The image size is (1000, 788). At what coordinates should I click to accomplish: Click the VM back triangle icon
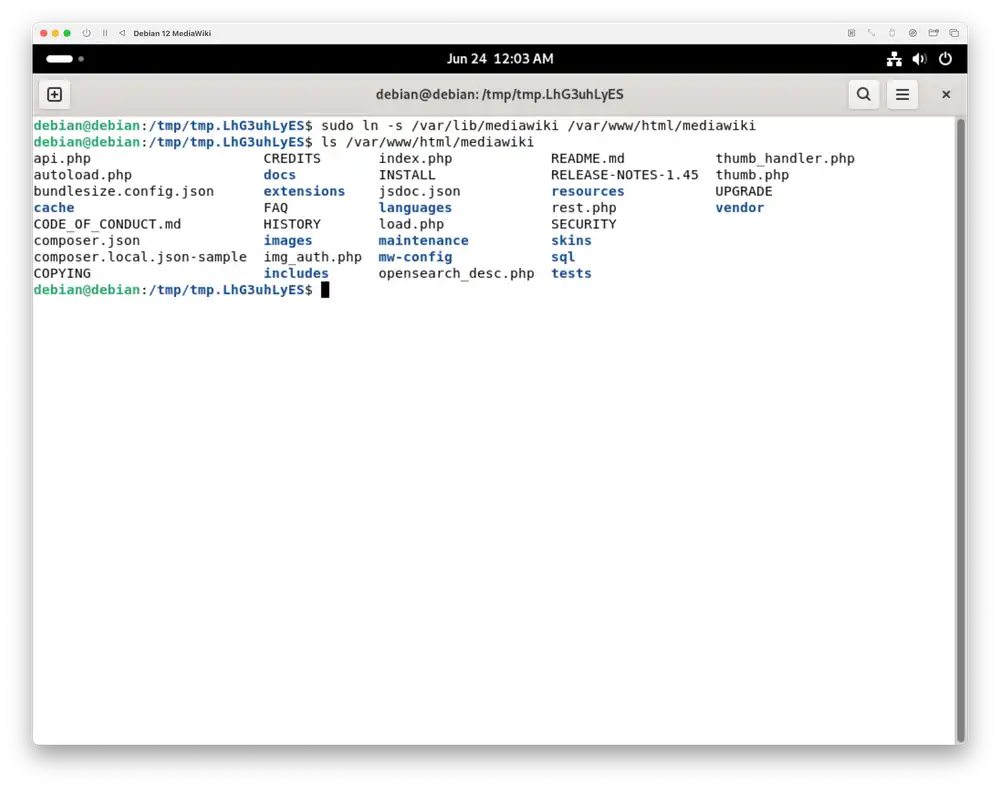point(122,33)
